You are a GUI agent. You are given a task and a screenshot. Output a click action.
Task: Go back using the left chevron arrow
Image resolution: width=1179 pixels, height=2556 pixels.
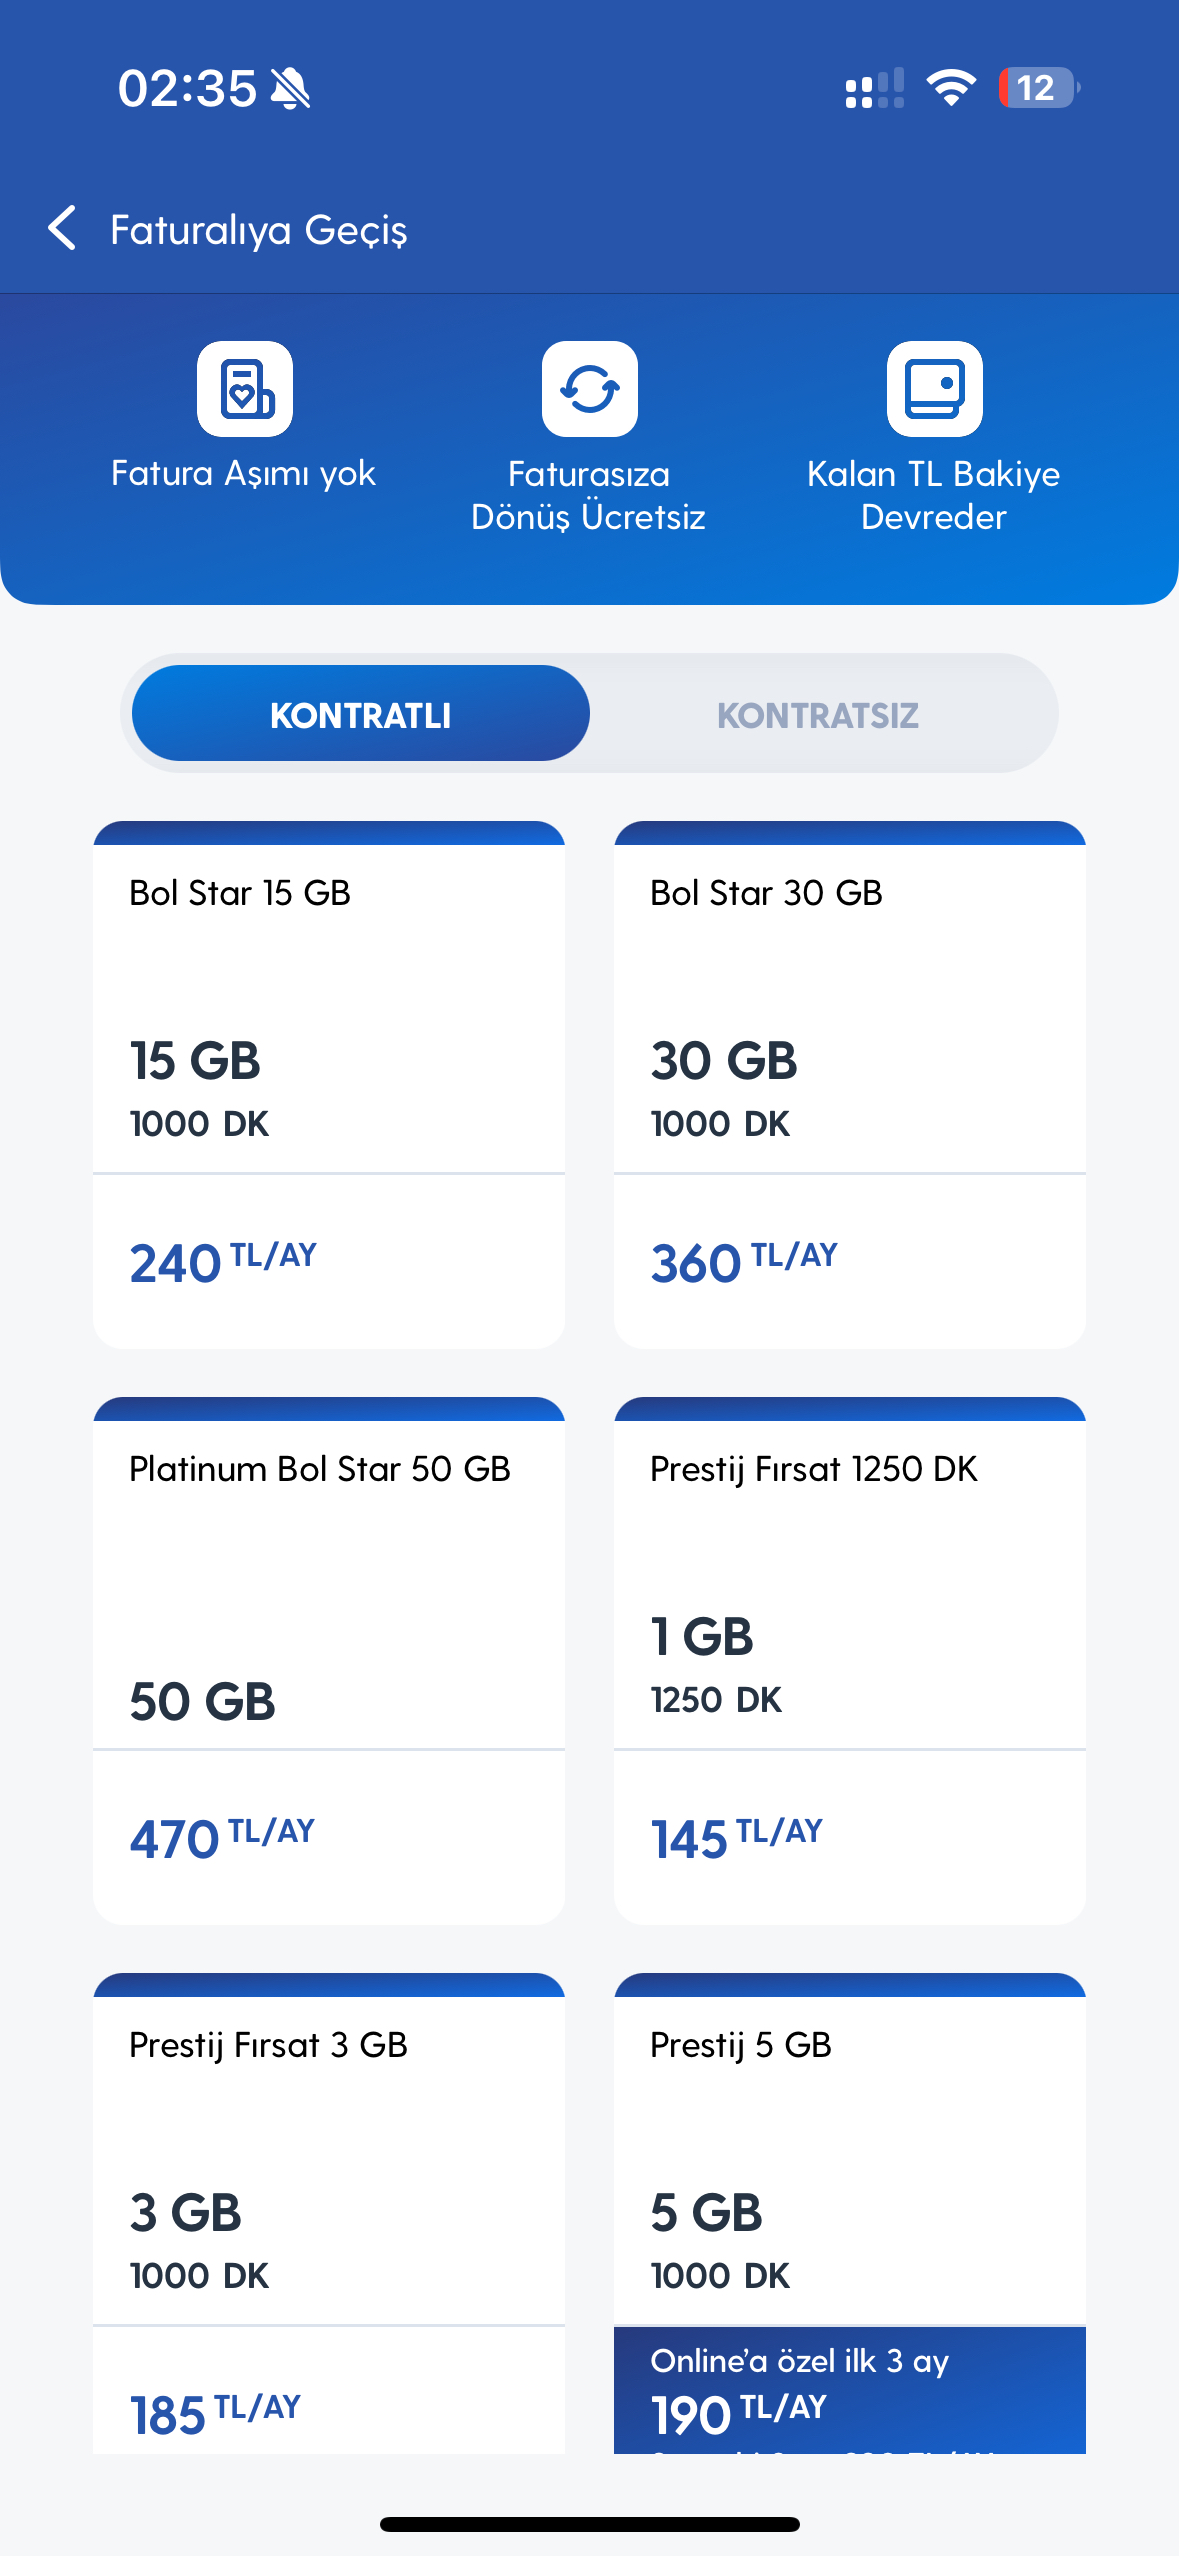click(x=62, y=228)
